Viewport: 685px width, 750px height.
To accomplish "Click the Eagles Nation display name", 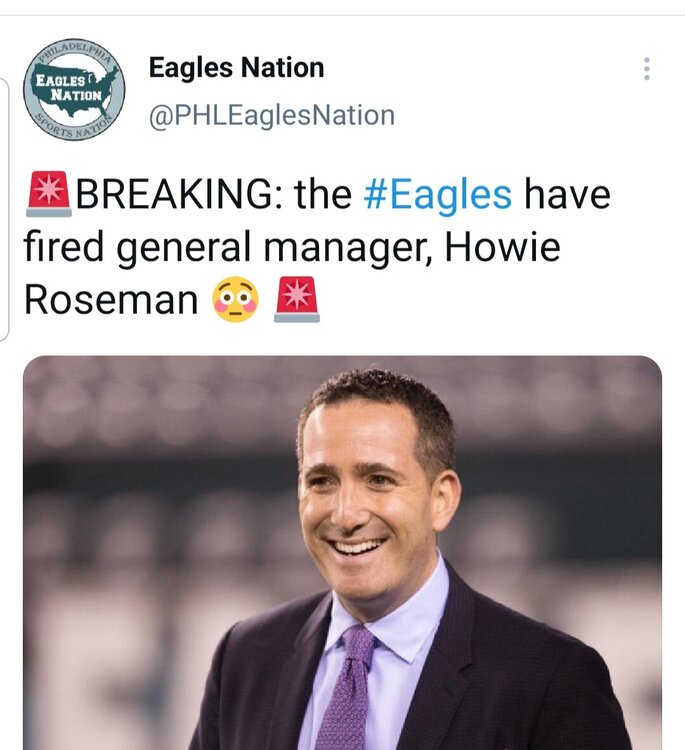I will (x=236, y=68).
